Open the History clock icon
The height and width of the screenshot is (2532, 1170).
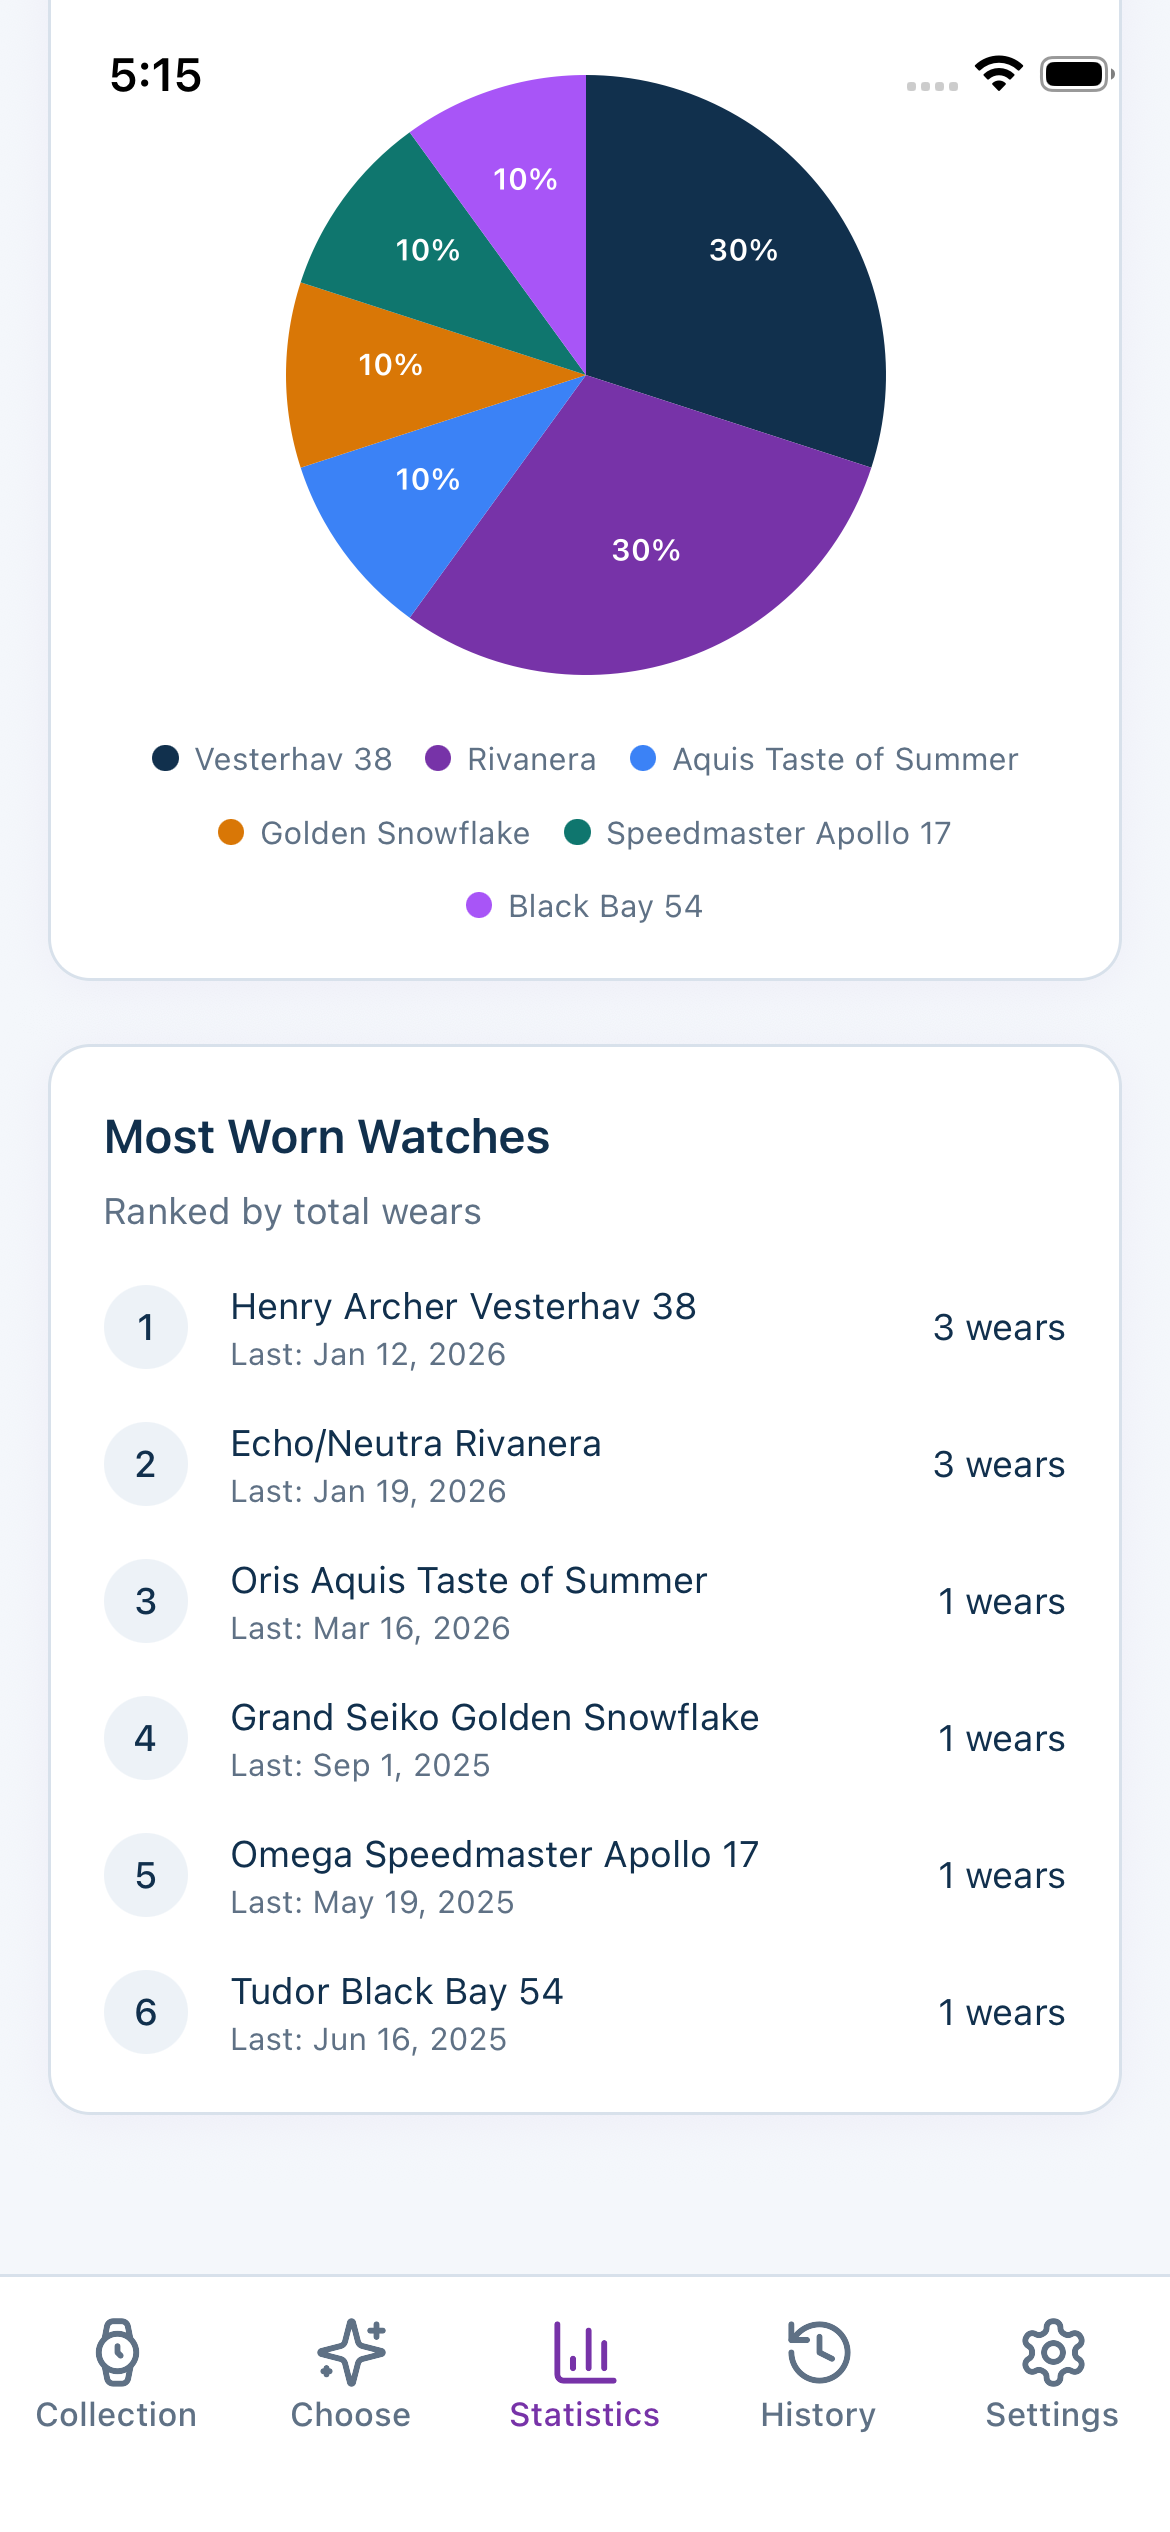(819, 2351)
